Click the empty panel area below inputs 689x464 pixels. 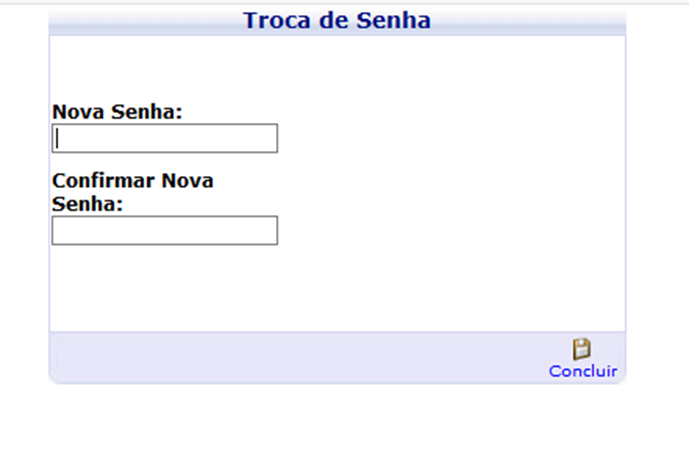tap(337, 288)
